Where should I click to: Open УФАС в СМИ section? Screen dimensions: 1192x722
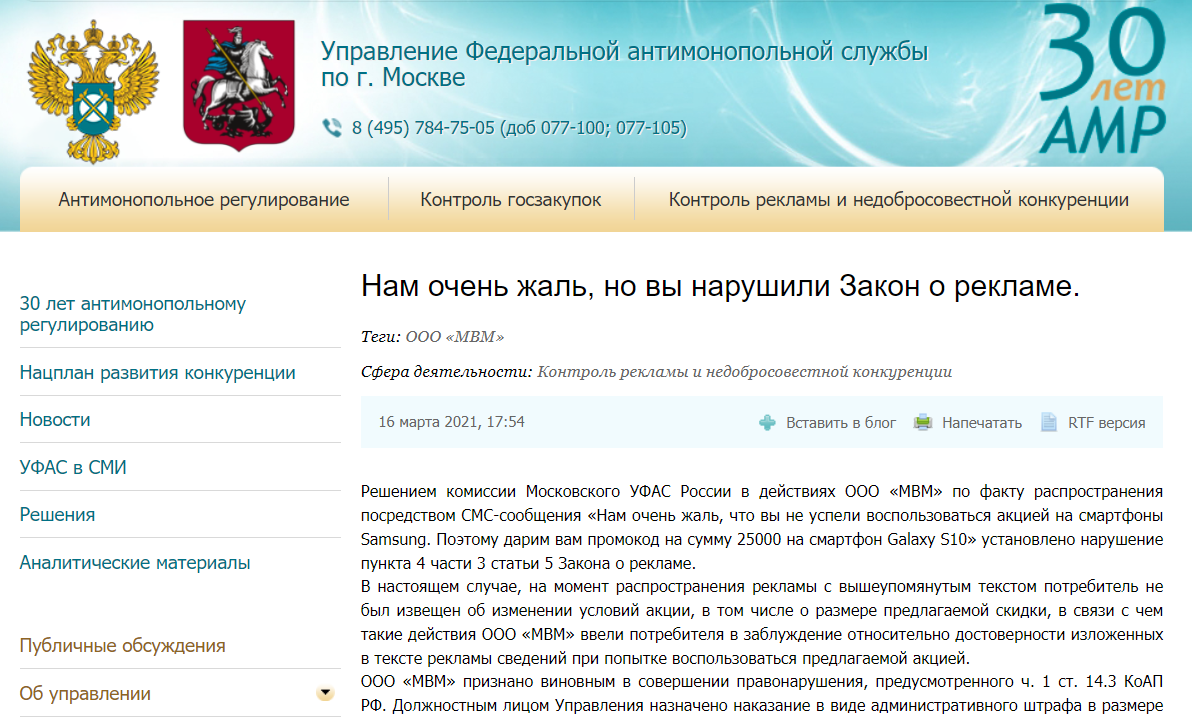pos(73,467)
